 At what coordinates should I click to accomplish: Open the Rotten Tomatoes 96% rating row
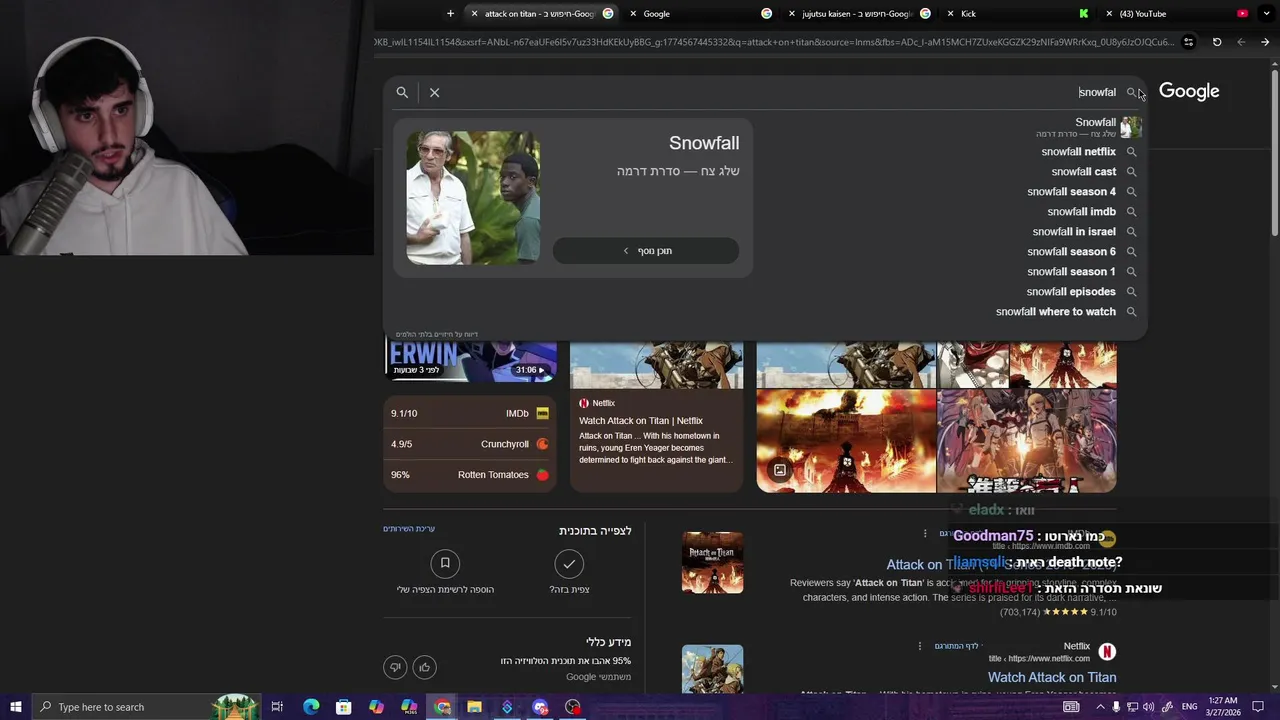470,475
